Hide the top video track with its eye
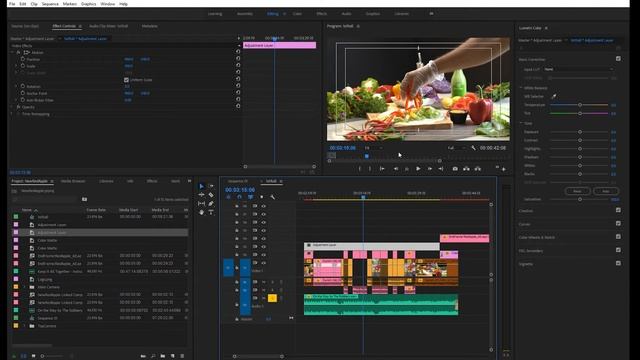The height and width of the screenshot is (360, 640). [x=264, y=206]
